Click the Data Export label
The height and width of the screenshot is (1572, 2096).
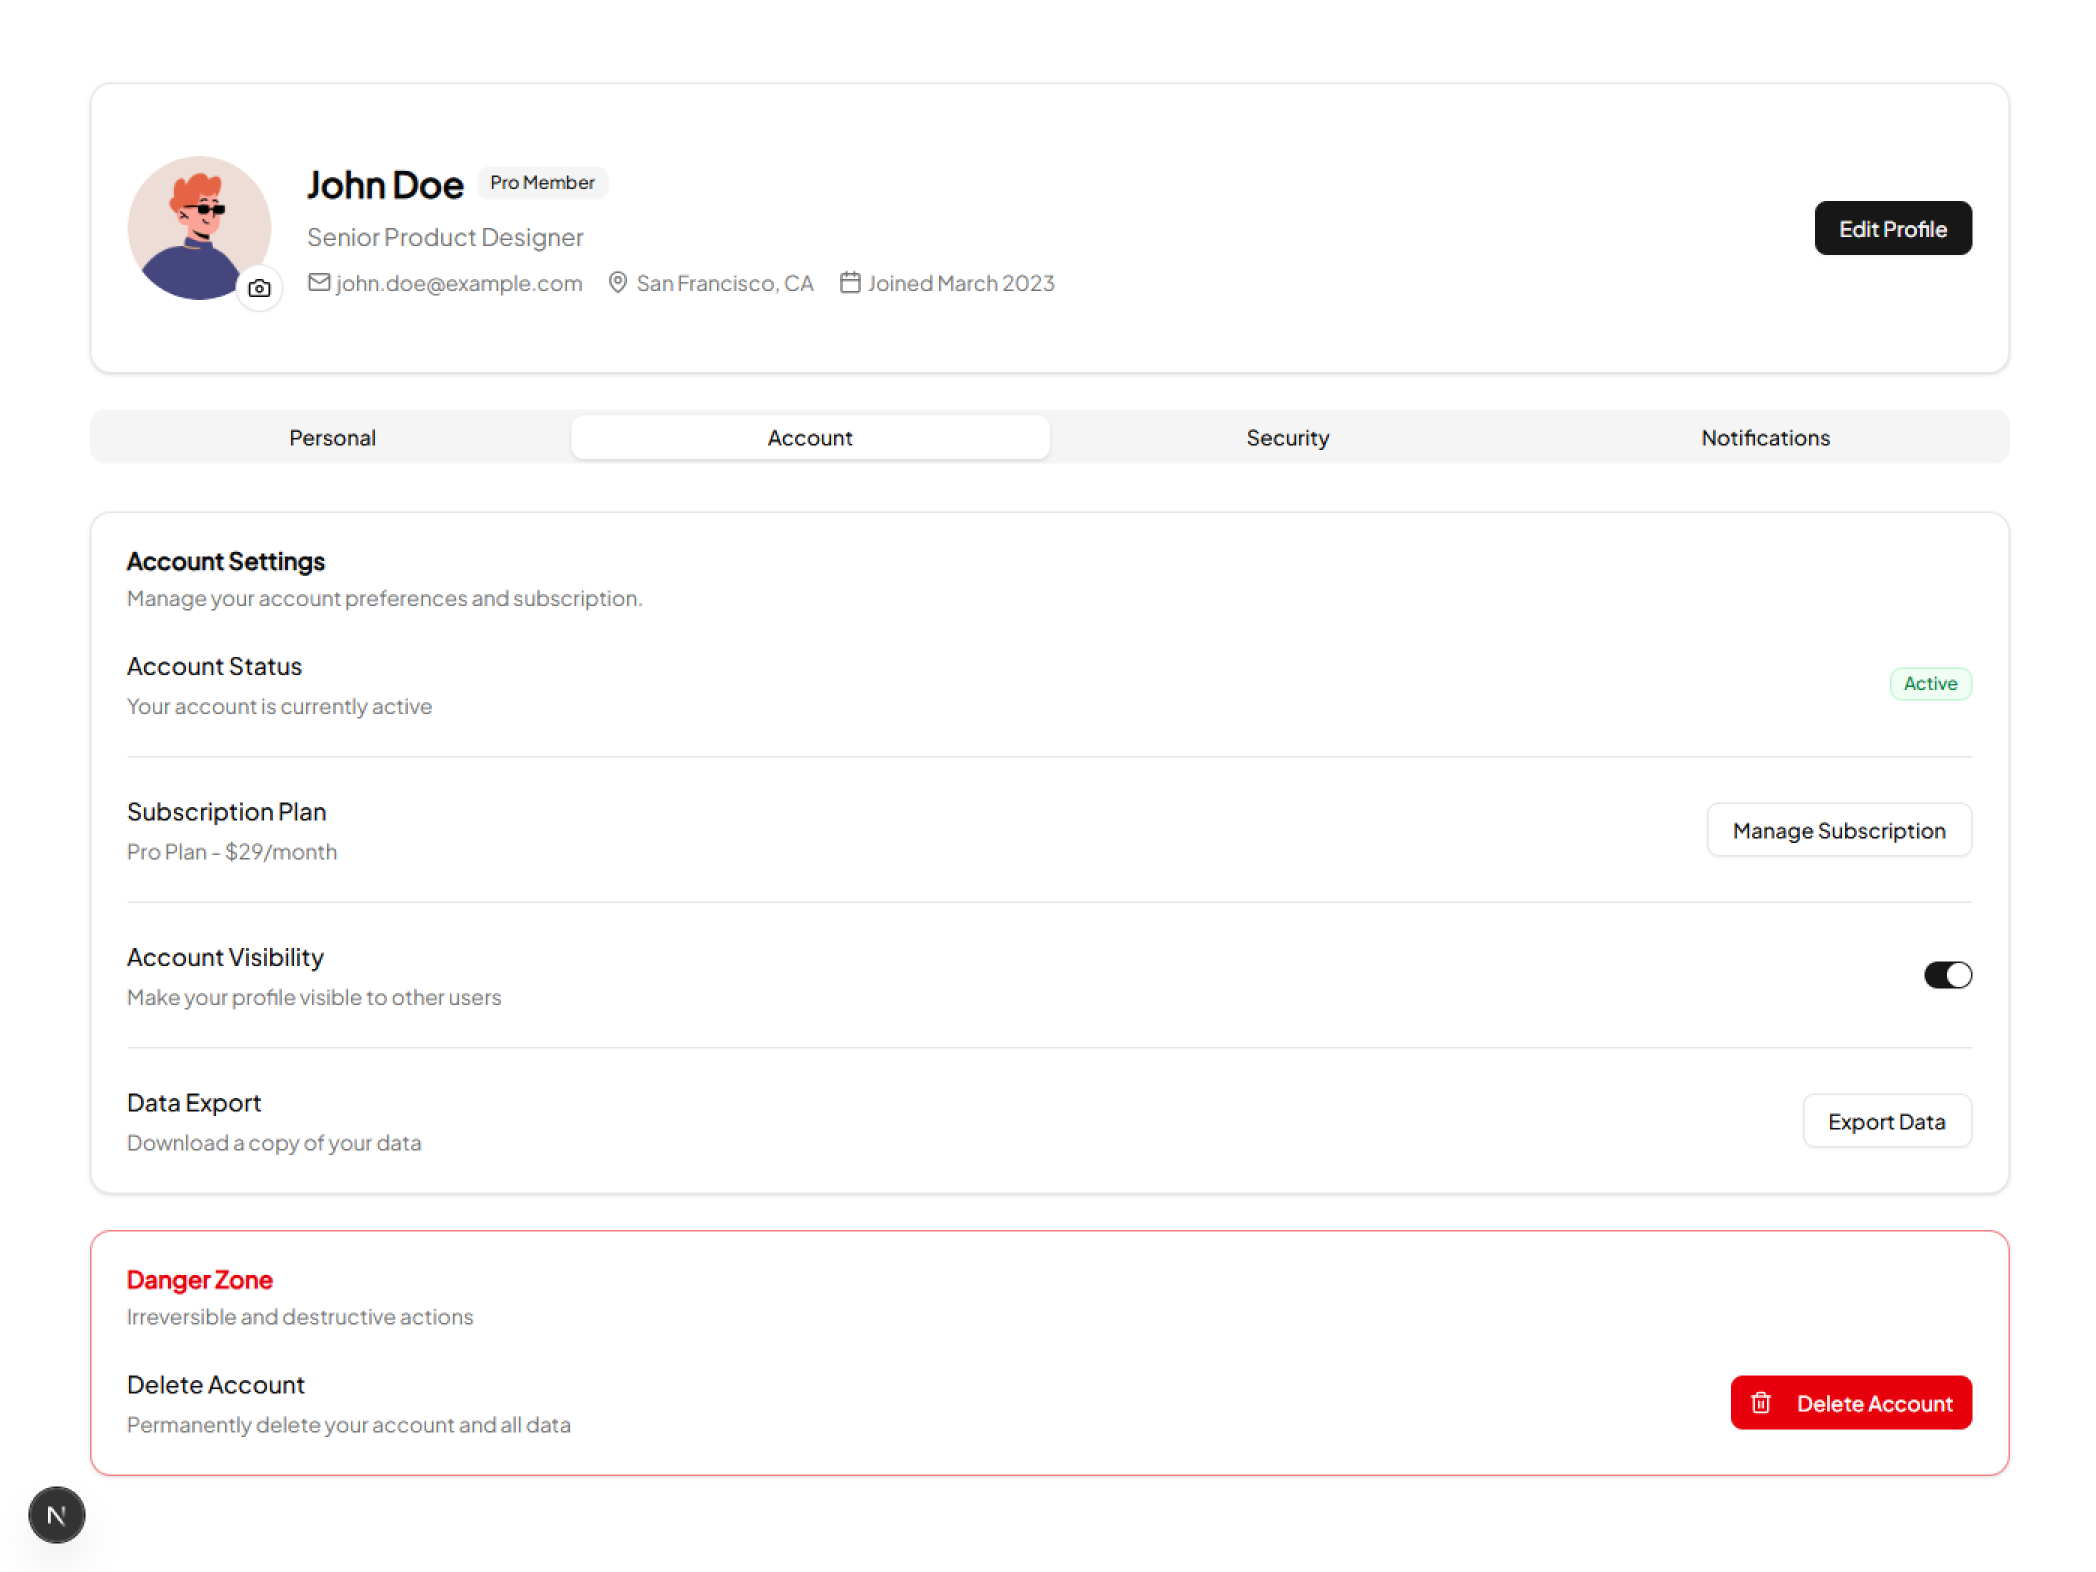[194, 1103]
